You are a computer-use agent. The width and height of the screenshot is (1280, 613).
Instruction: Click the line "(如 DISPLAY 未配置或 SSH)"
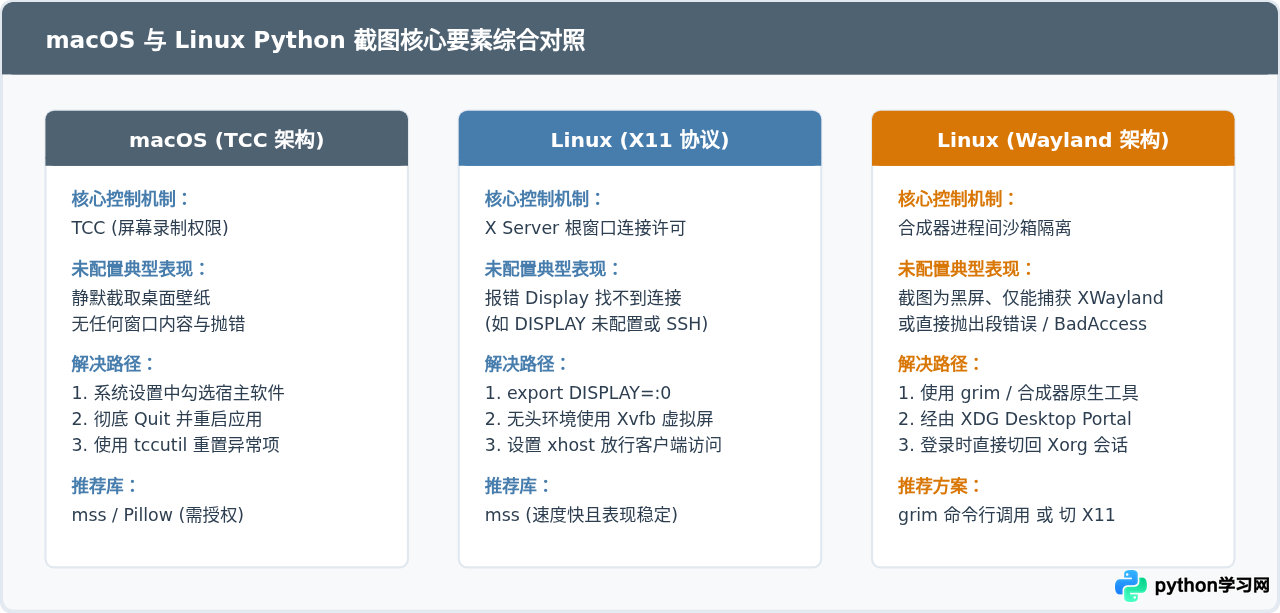[x=596, y=324]
